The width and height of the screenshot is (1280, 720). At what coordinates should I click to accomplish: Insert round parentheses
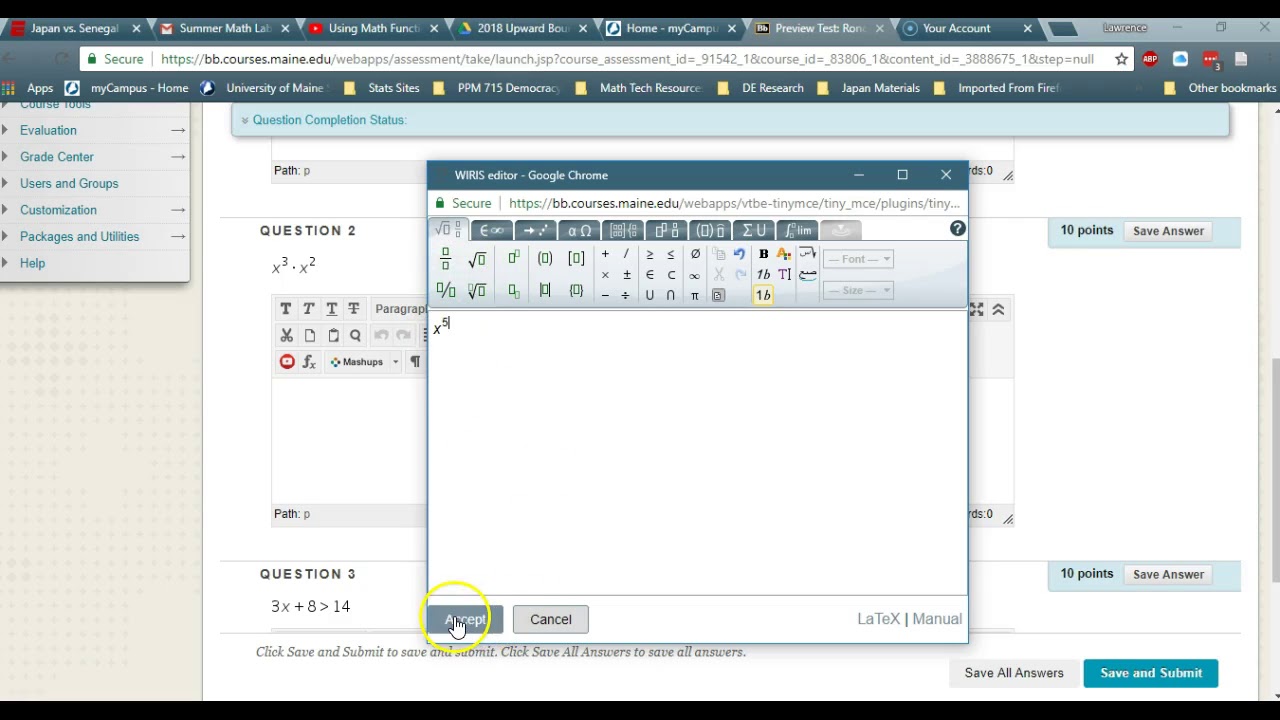point(545,259)
